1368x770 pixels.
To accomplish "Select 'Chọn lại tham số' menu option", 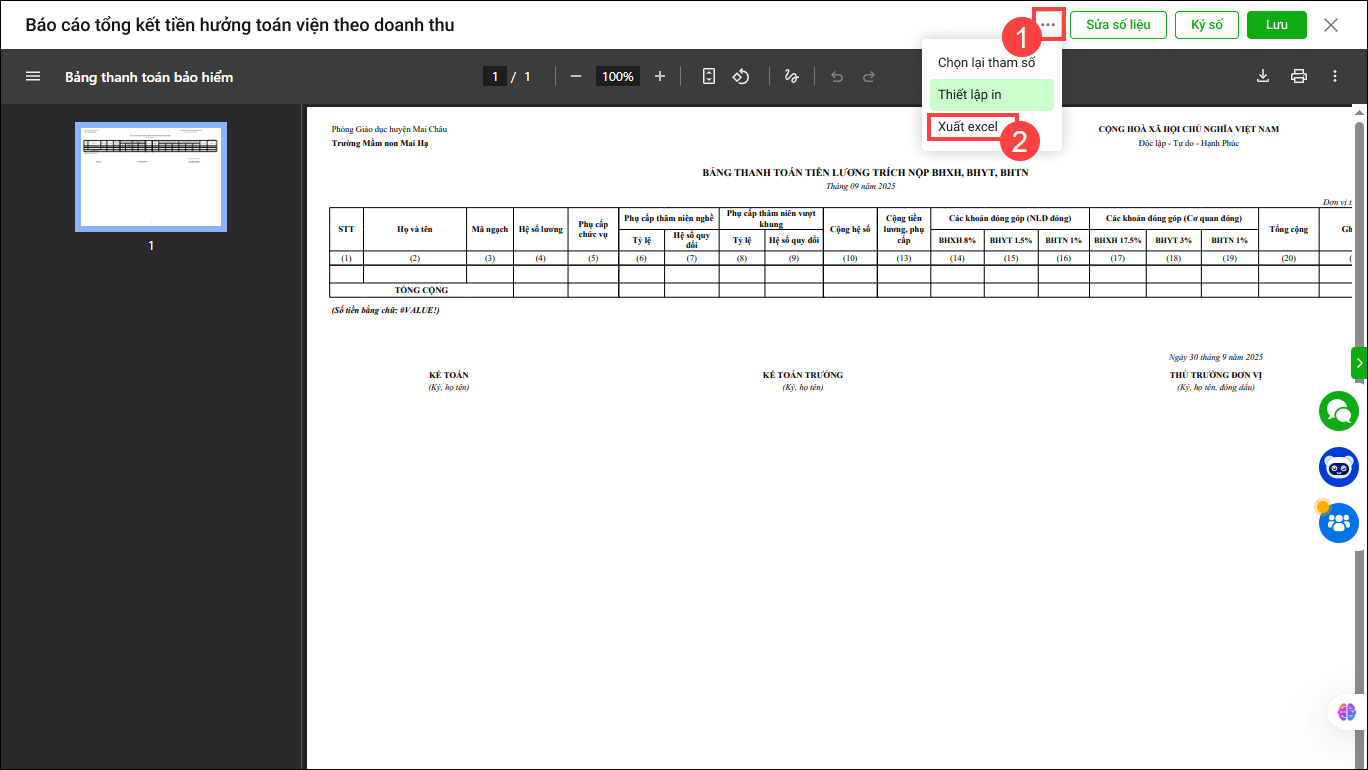I will click(986, 62).
